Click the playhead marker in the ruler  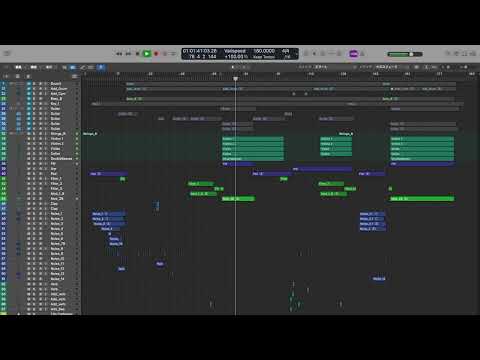[235, 78]
